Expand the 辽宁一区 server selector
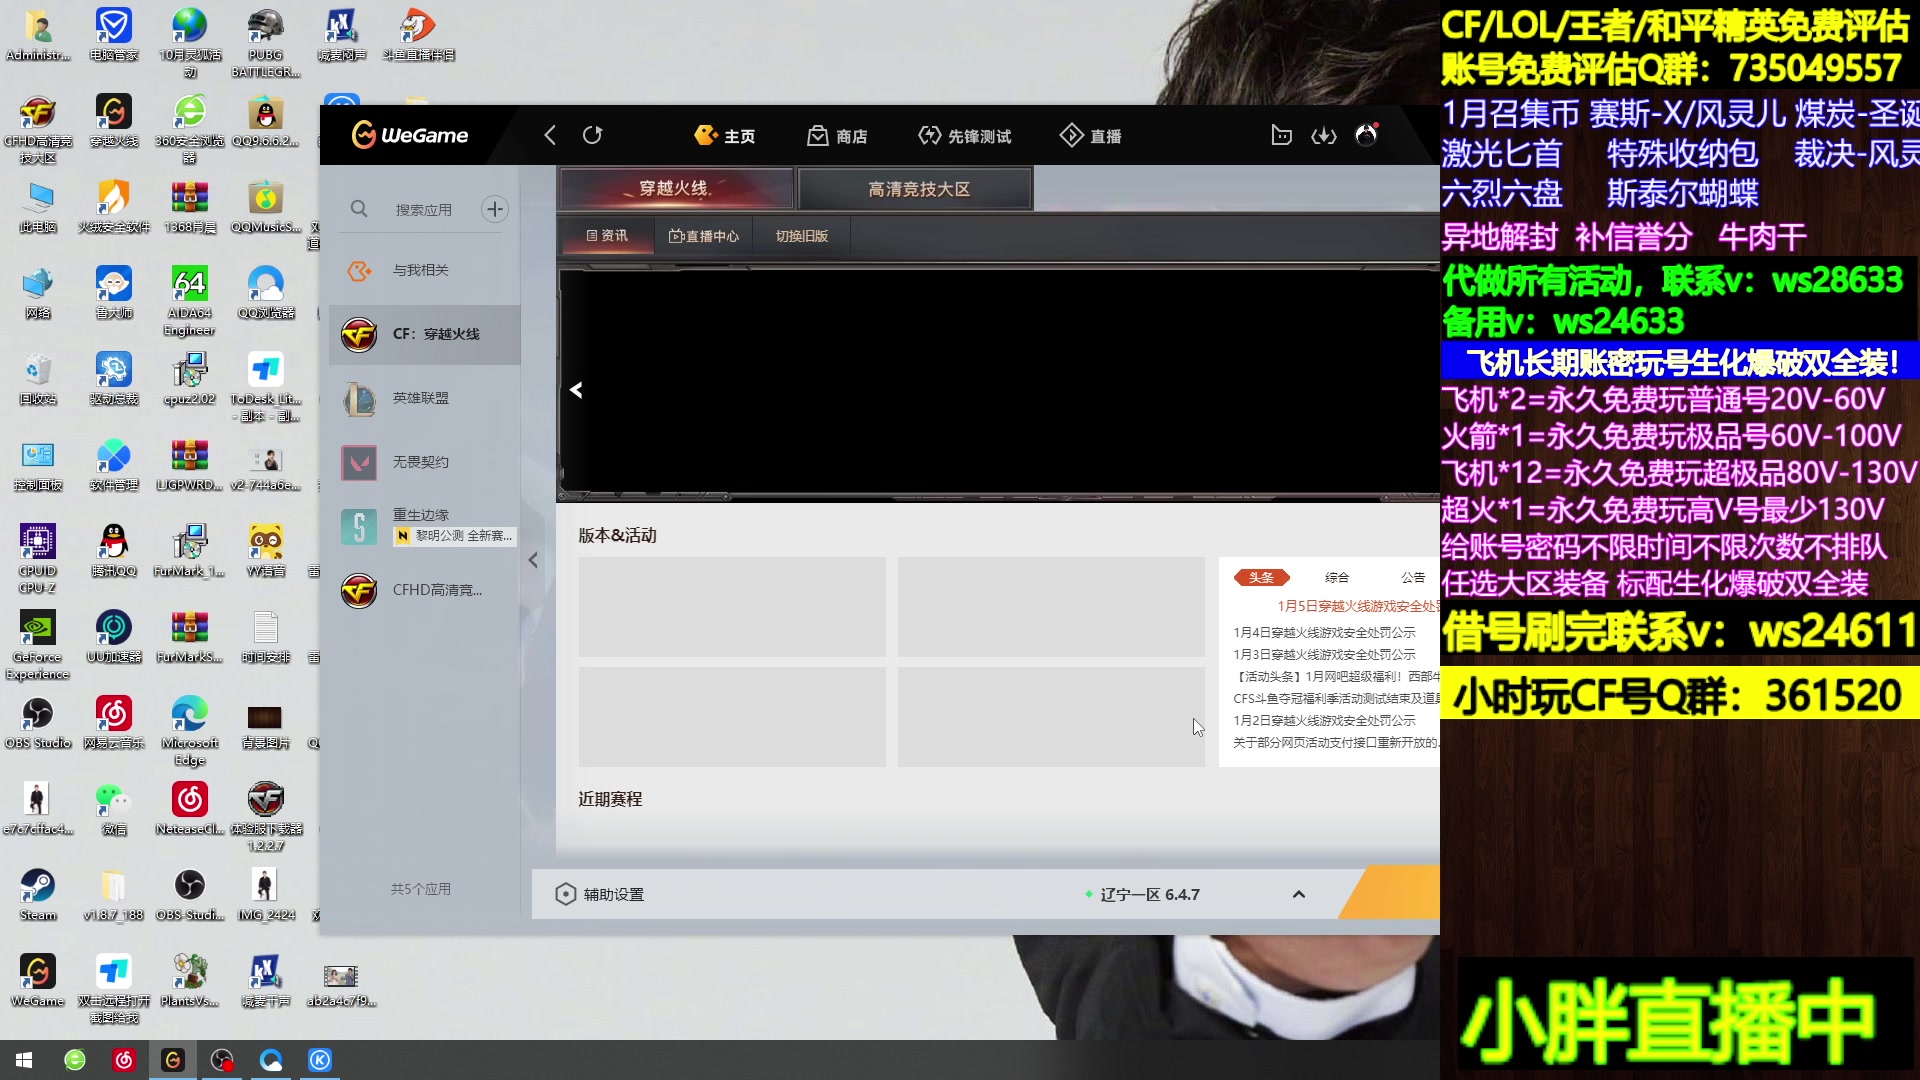This screenshot has width=1920, height=1080. 1298,894
